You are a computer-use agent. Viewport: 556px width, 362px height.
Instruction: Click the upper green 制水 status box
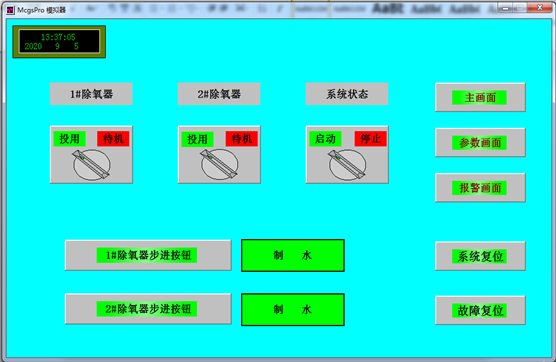[293, 255]
